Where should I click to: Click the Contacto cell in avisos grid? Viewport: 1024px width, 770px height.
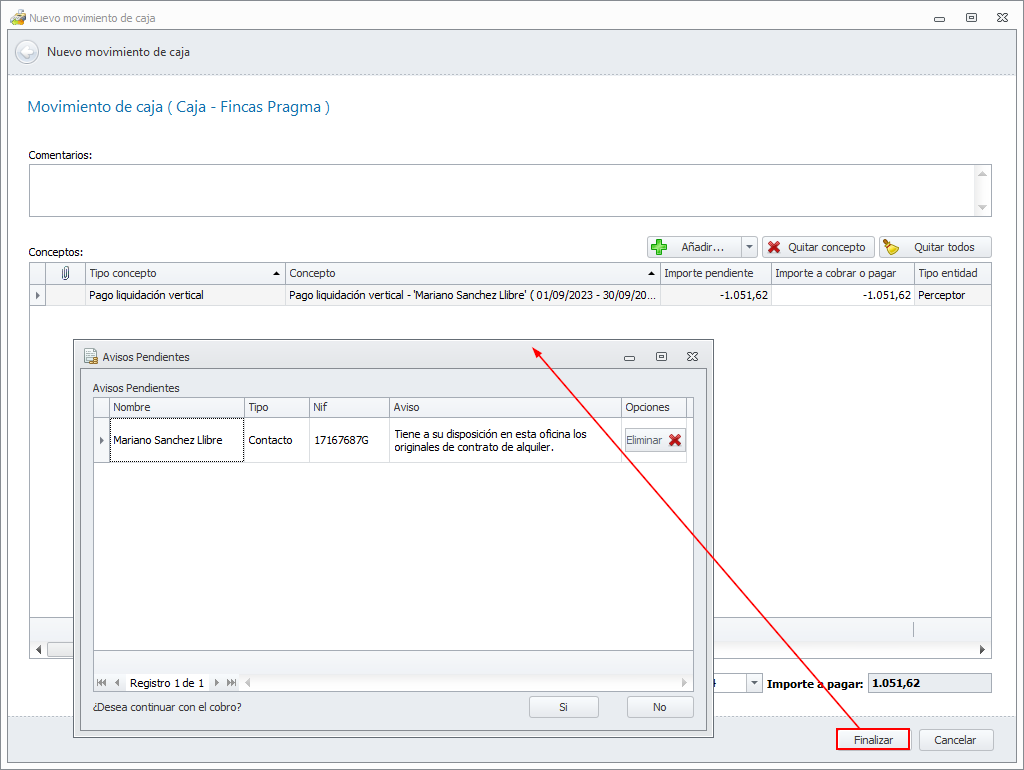[x=276, y=440]
